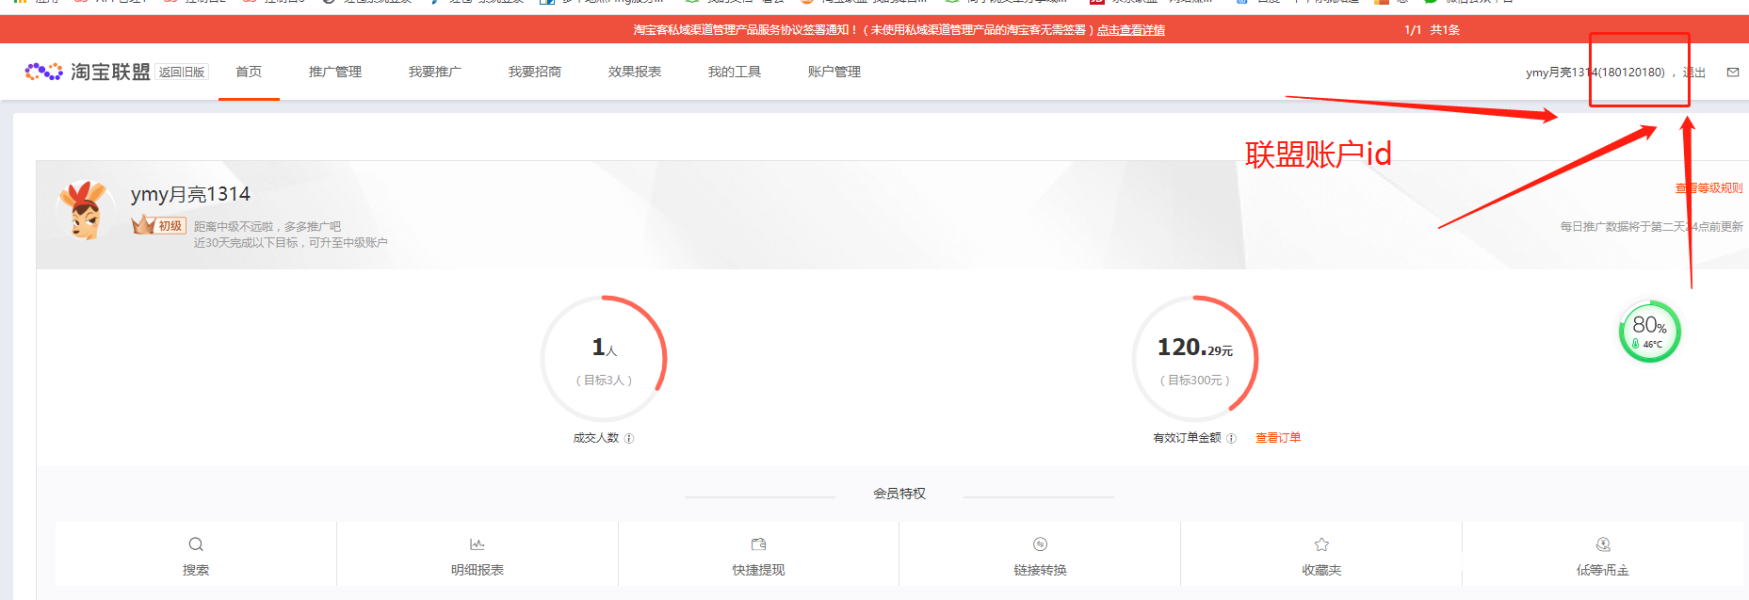The image size is (1749, 600).
Task: Click info icon beside 有效订单金额
Action: point(1231,438)
